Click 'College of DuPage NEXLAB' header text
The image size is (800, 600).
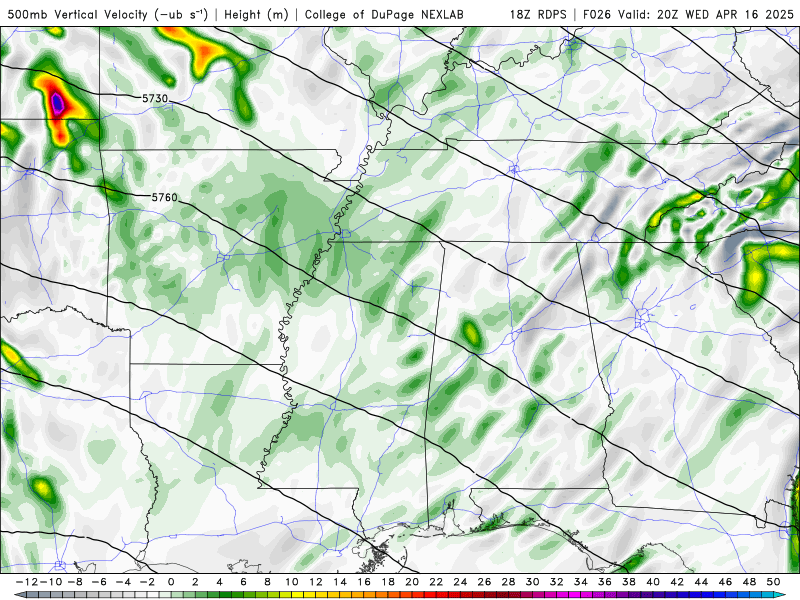(384, 14)
